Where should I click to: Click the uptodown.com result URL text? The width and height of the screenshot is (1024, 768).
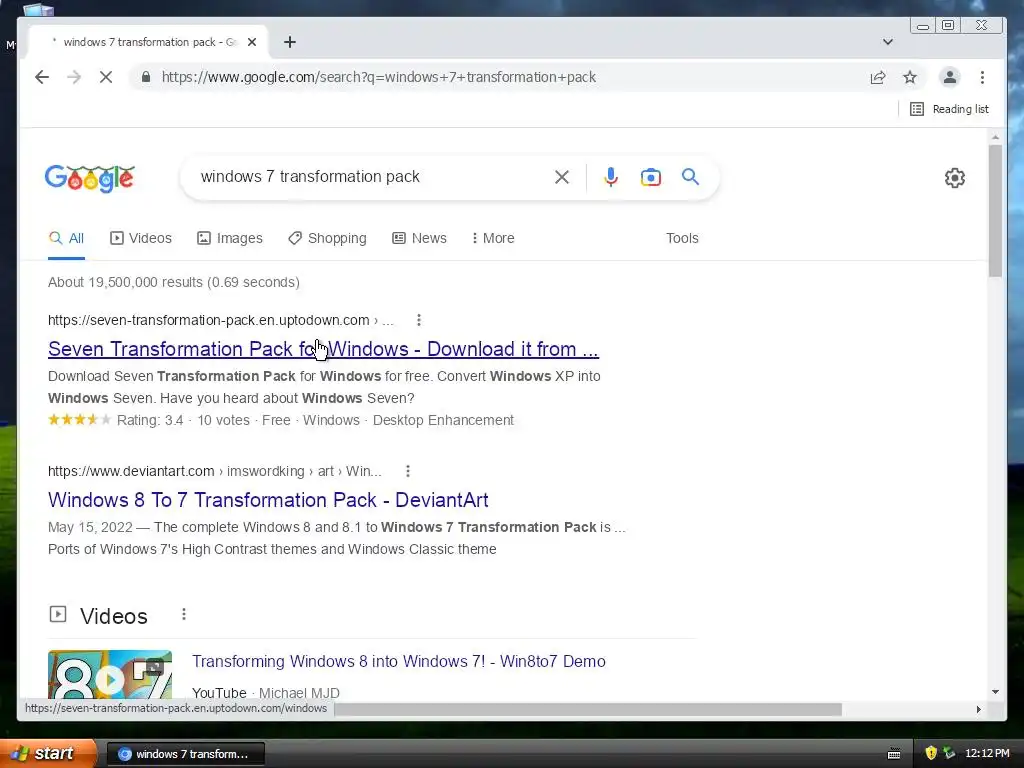point(220,320)
